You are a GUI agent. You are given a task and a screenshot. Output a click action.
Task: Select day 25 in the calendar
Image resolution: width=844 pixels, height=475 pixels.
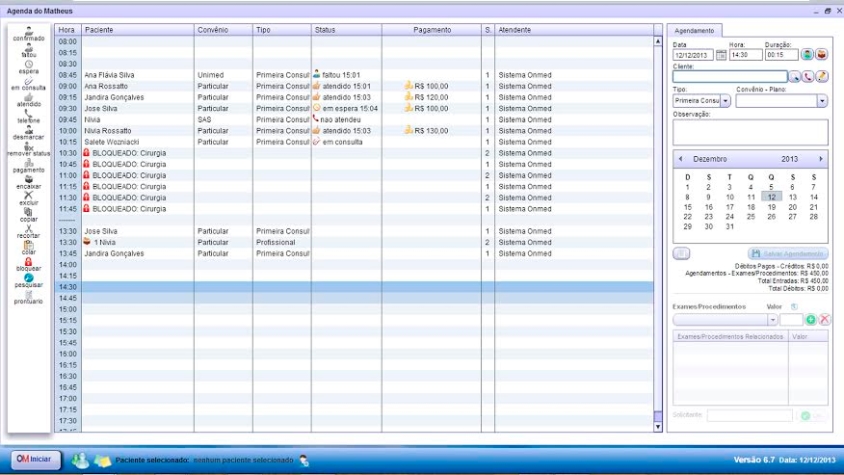[750, 217]
